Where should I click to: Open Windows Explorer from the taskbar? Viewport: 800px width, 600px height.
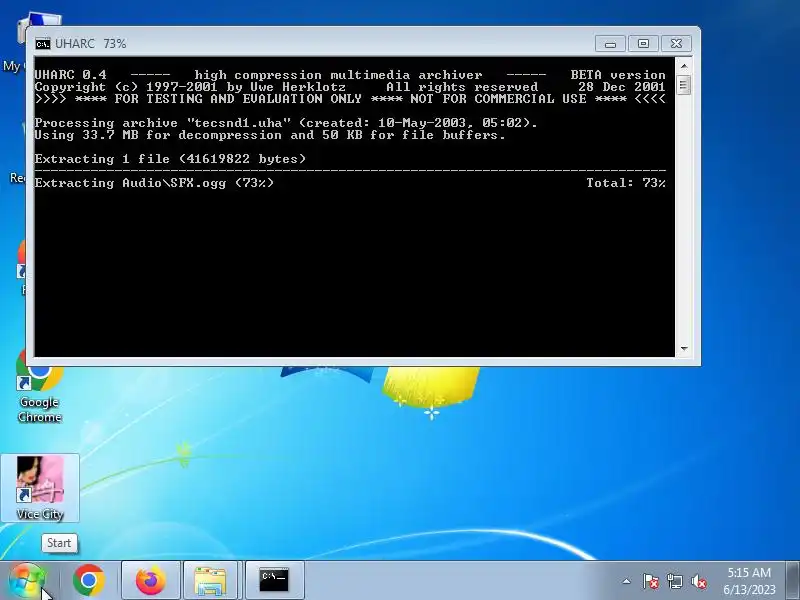210,581
